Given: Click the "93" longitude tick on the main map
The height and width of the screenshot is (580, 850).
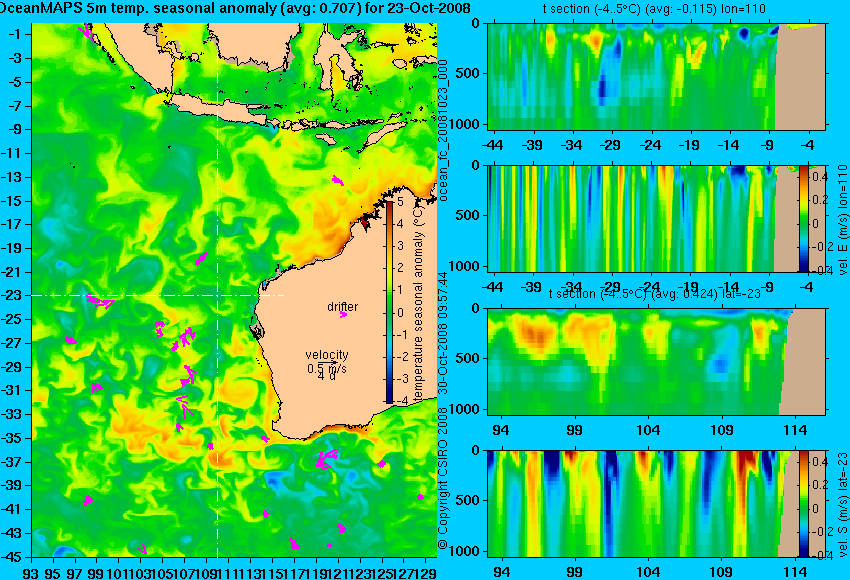Looking at the screenshot, I should coord(31,573).
